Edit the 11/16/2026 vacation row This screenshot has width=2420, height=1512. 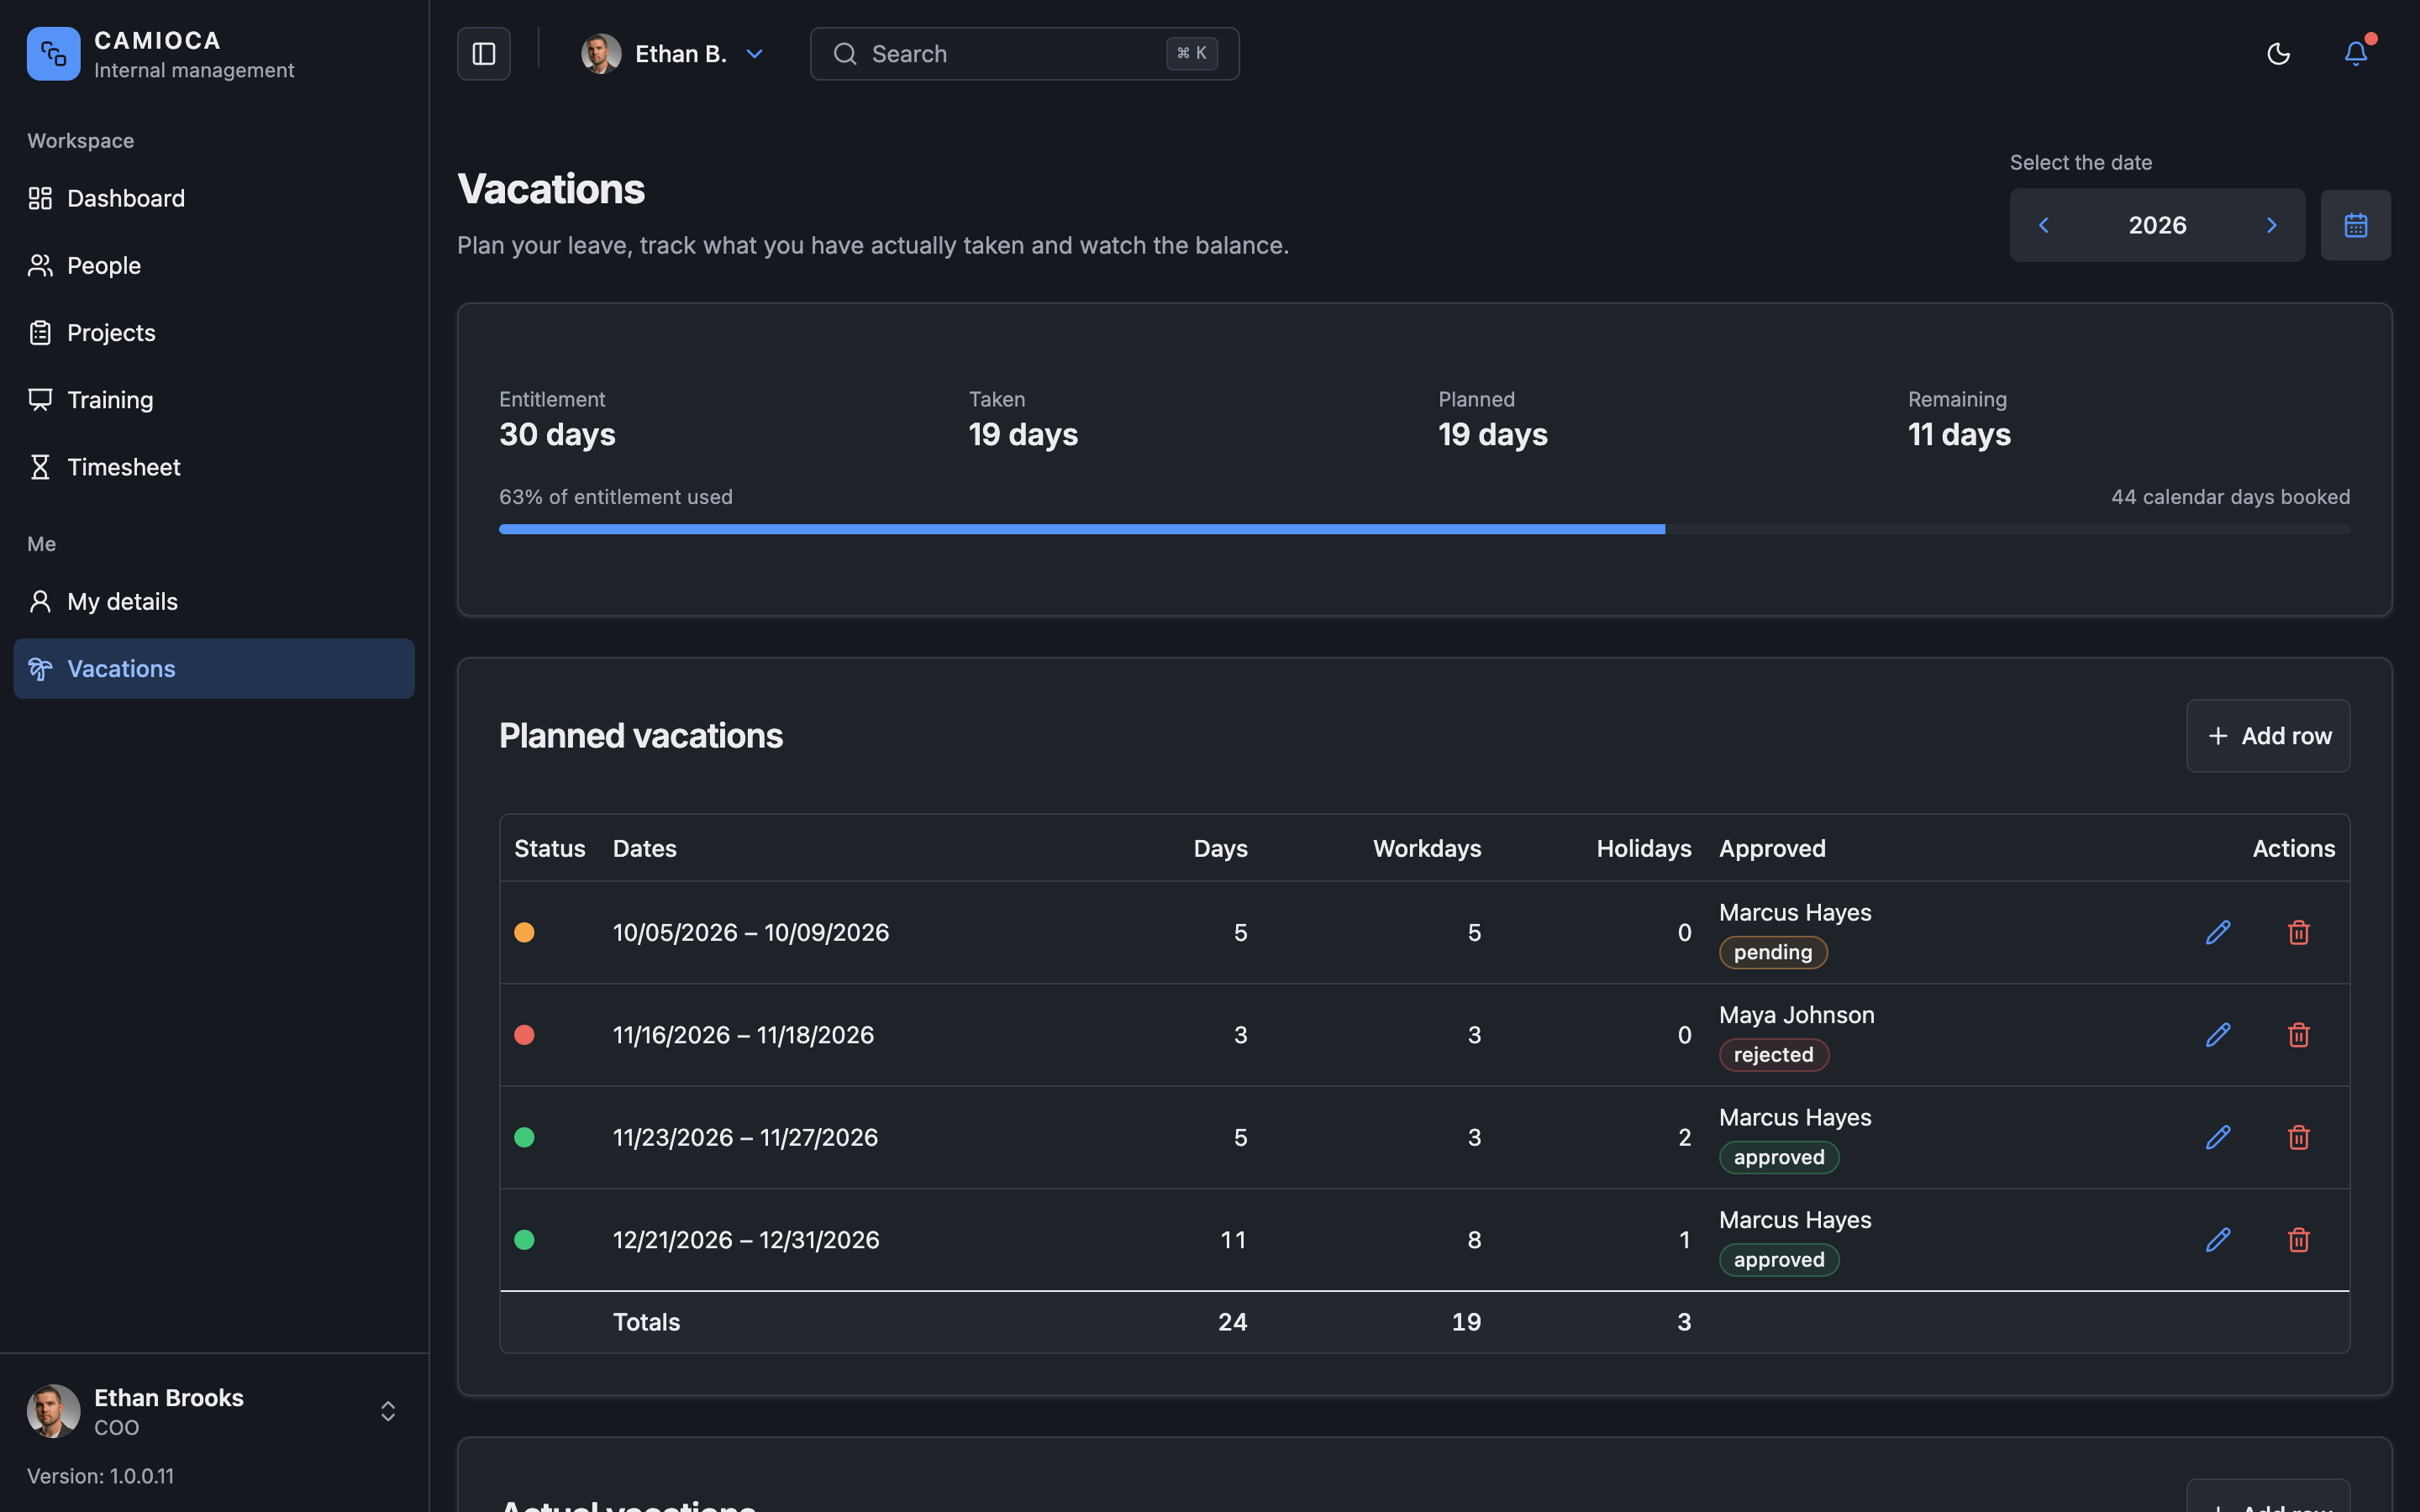2217,1035
